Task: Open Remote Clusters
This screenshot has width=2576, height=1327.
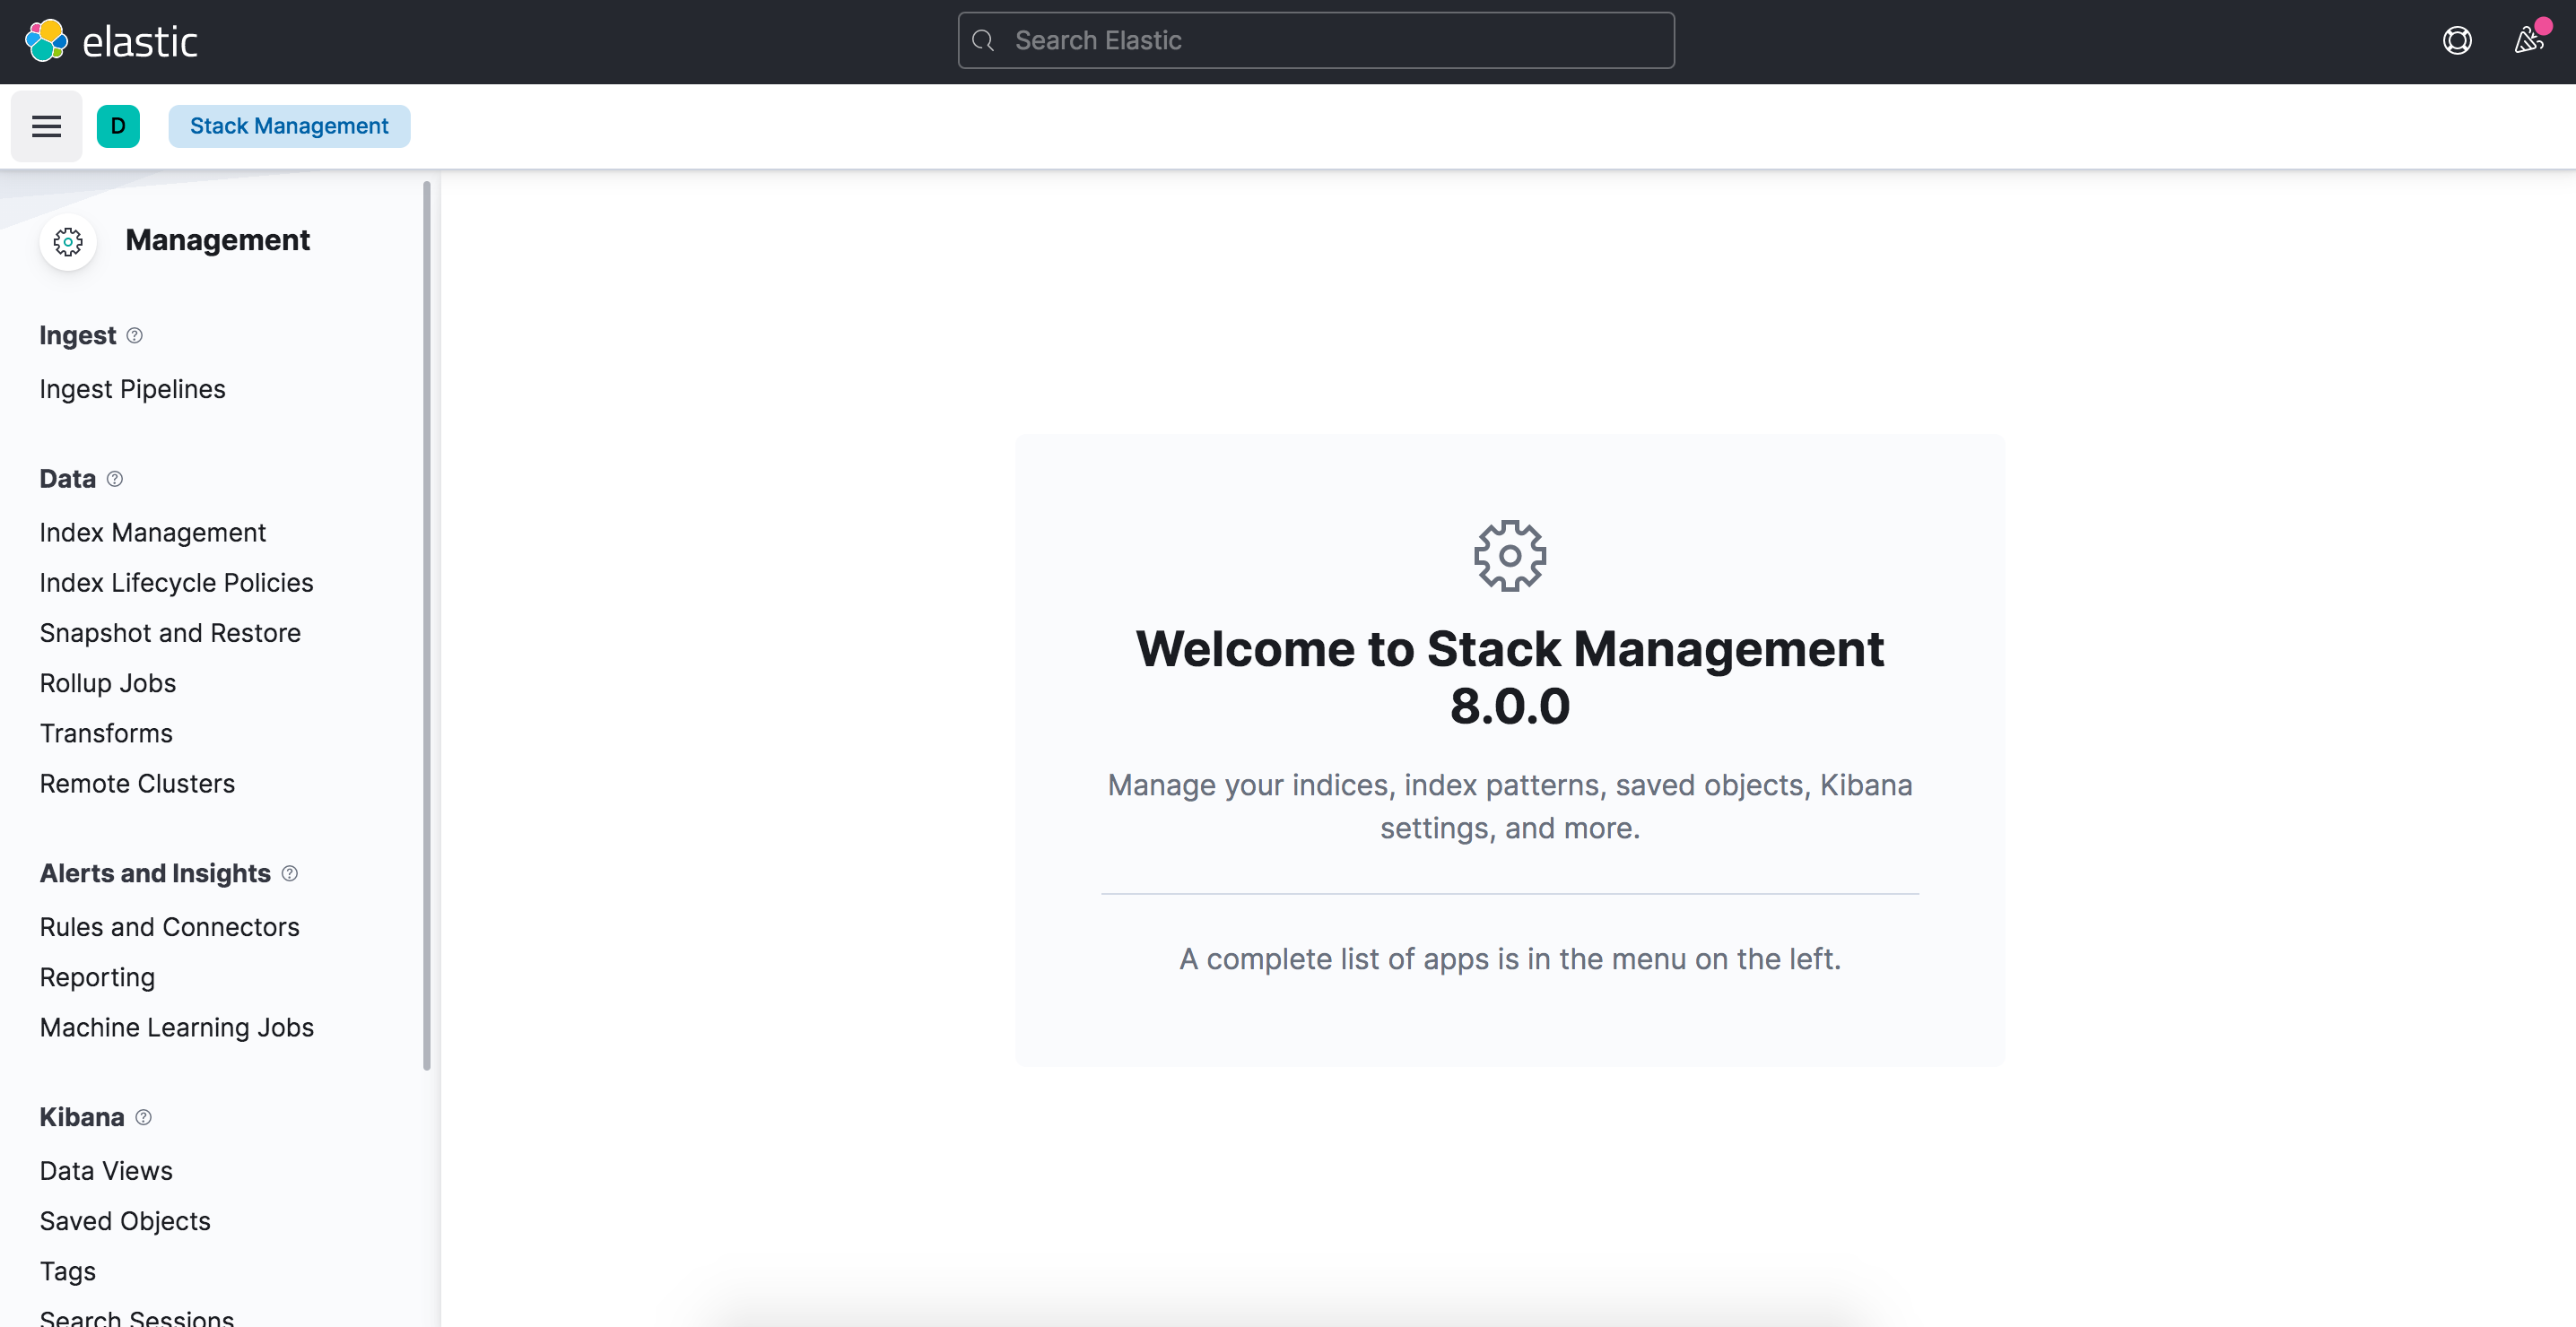Action: point(137,783)
